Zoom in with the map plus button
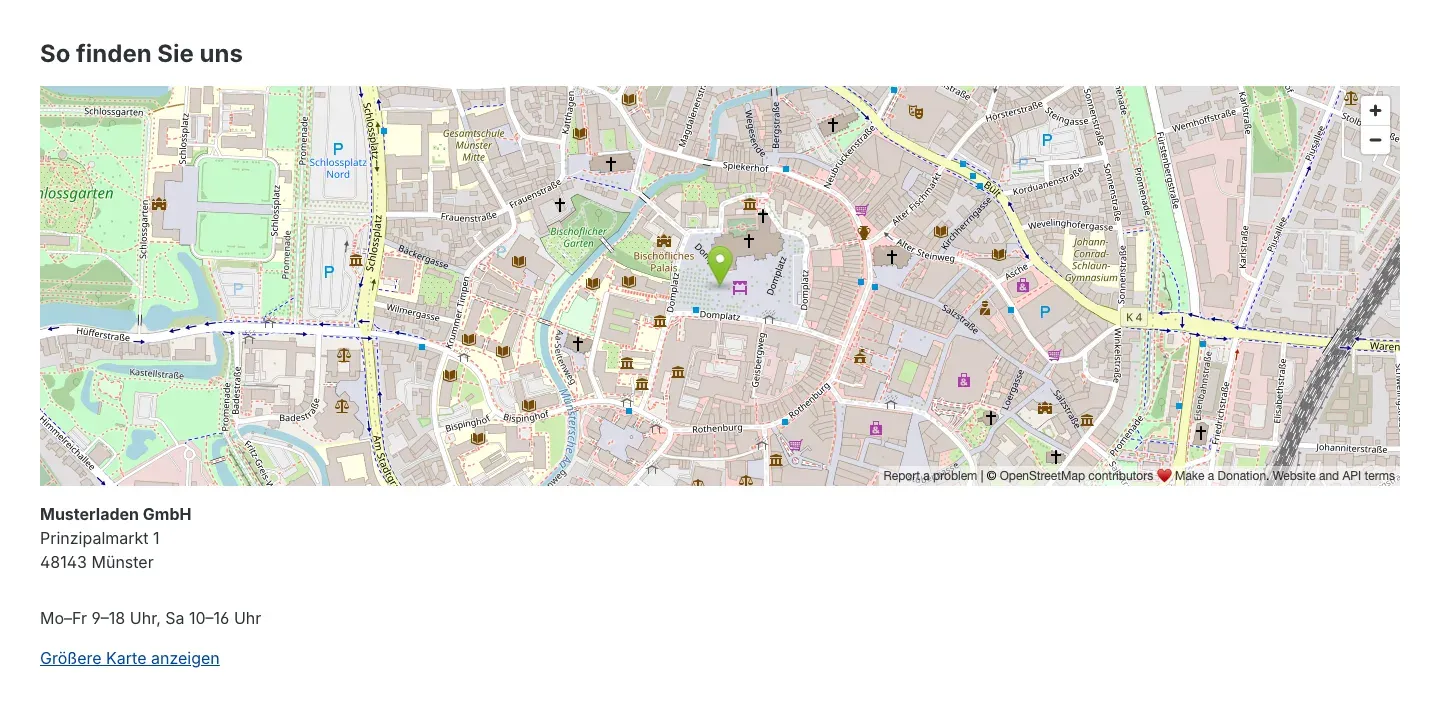The width and height of the screenshot is (1440, 706). (1376, 111)
